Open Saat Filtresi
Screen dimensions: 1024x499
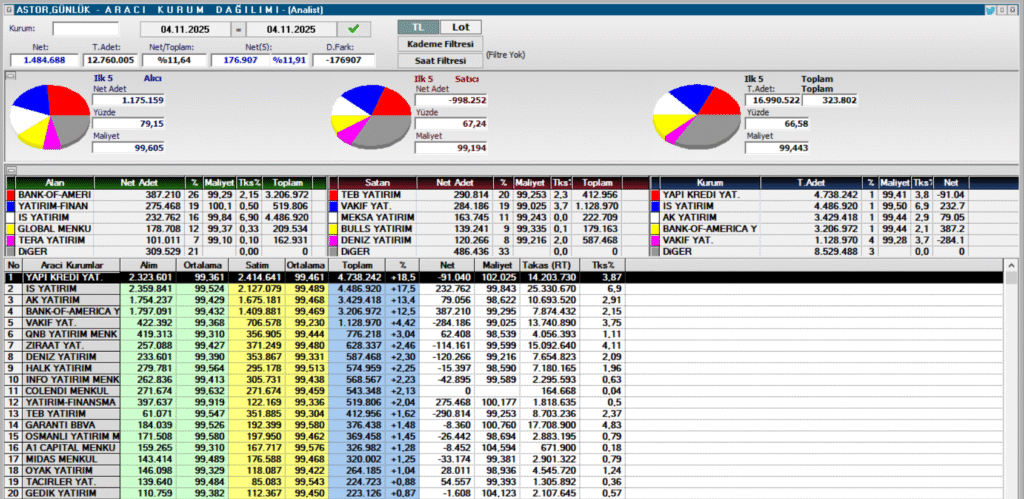[x=439, y=60]
